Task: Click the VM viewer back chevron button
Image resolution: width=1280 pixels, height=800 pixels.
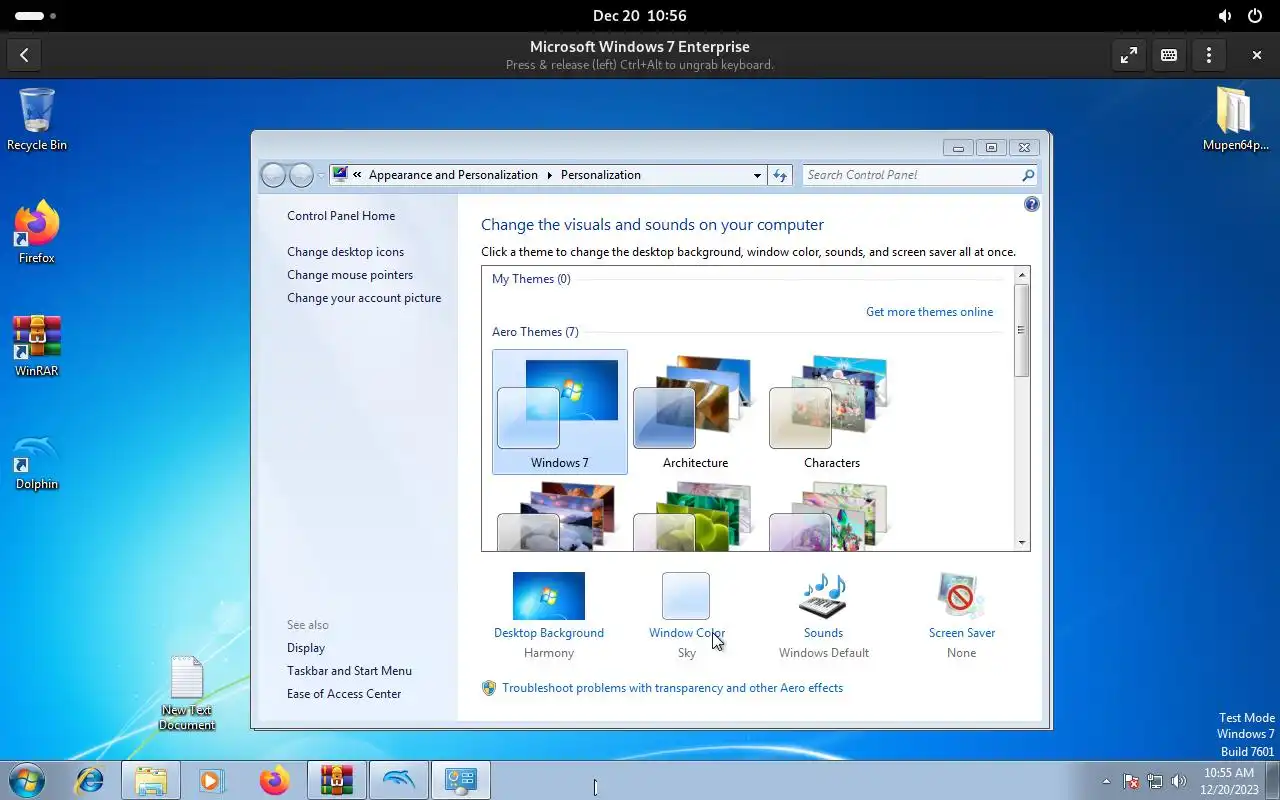Action: pos(24,55)
